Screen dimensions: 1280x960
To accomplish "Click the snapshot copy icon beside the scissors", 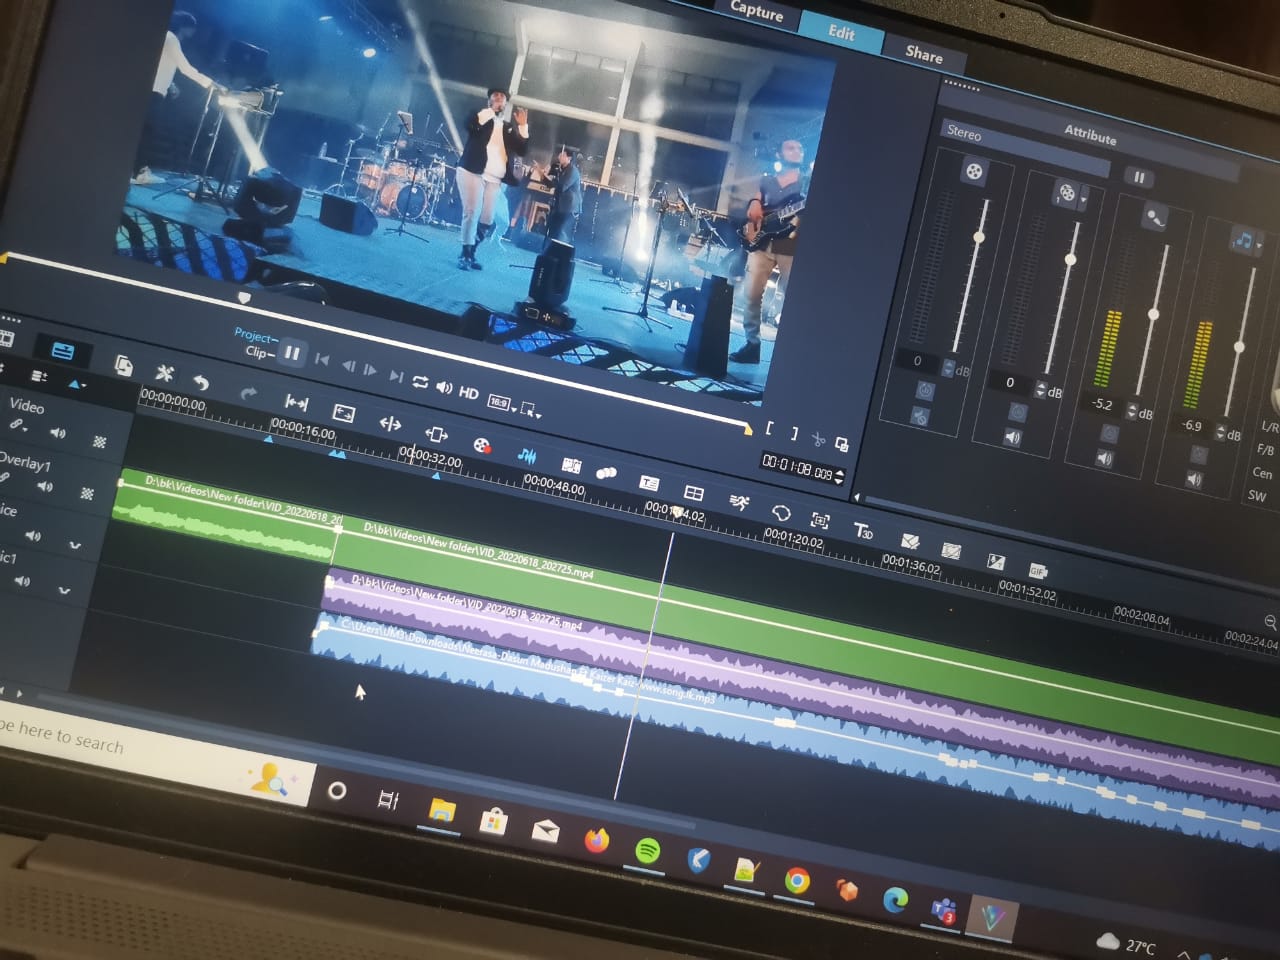I will click(x=842, y=444).
